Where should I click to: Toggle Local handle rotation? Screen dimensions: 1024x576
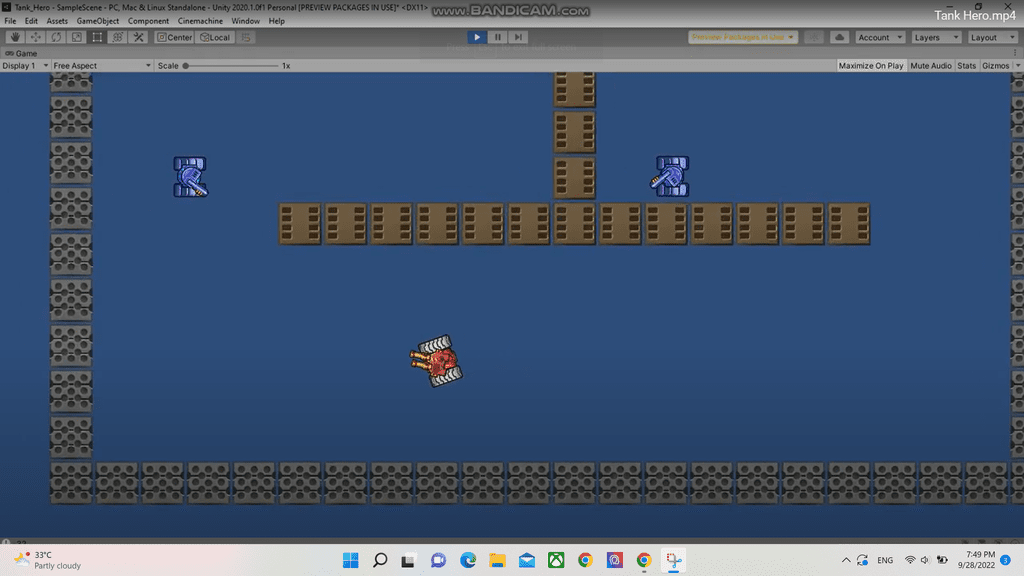tap(215, 37)
